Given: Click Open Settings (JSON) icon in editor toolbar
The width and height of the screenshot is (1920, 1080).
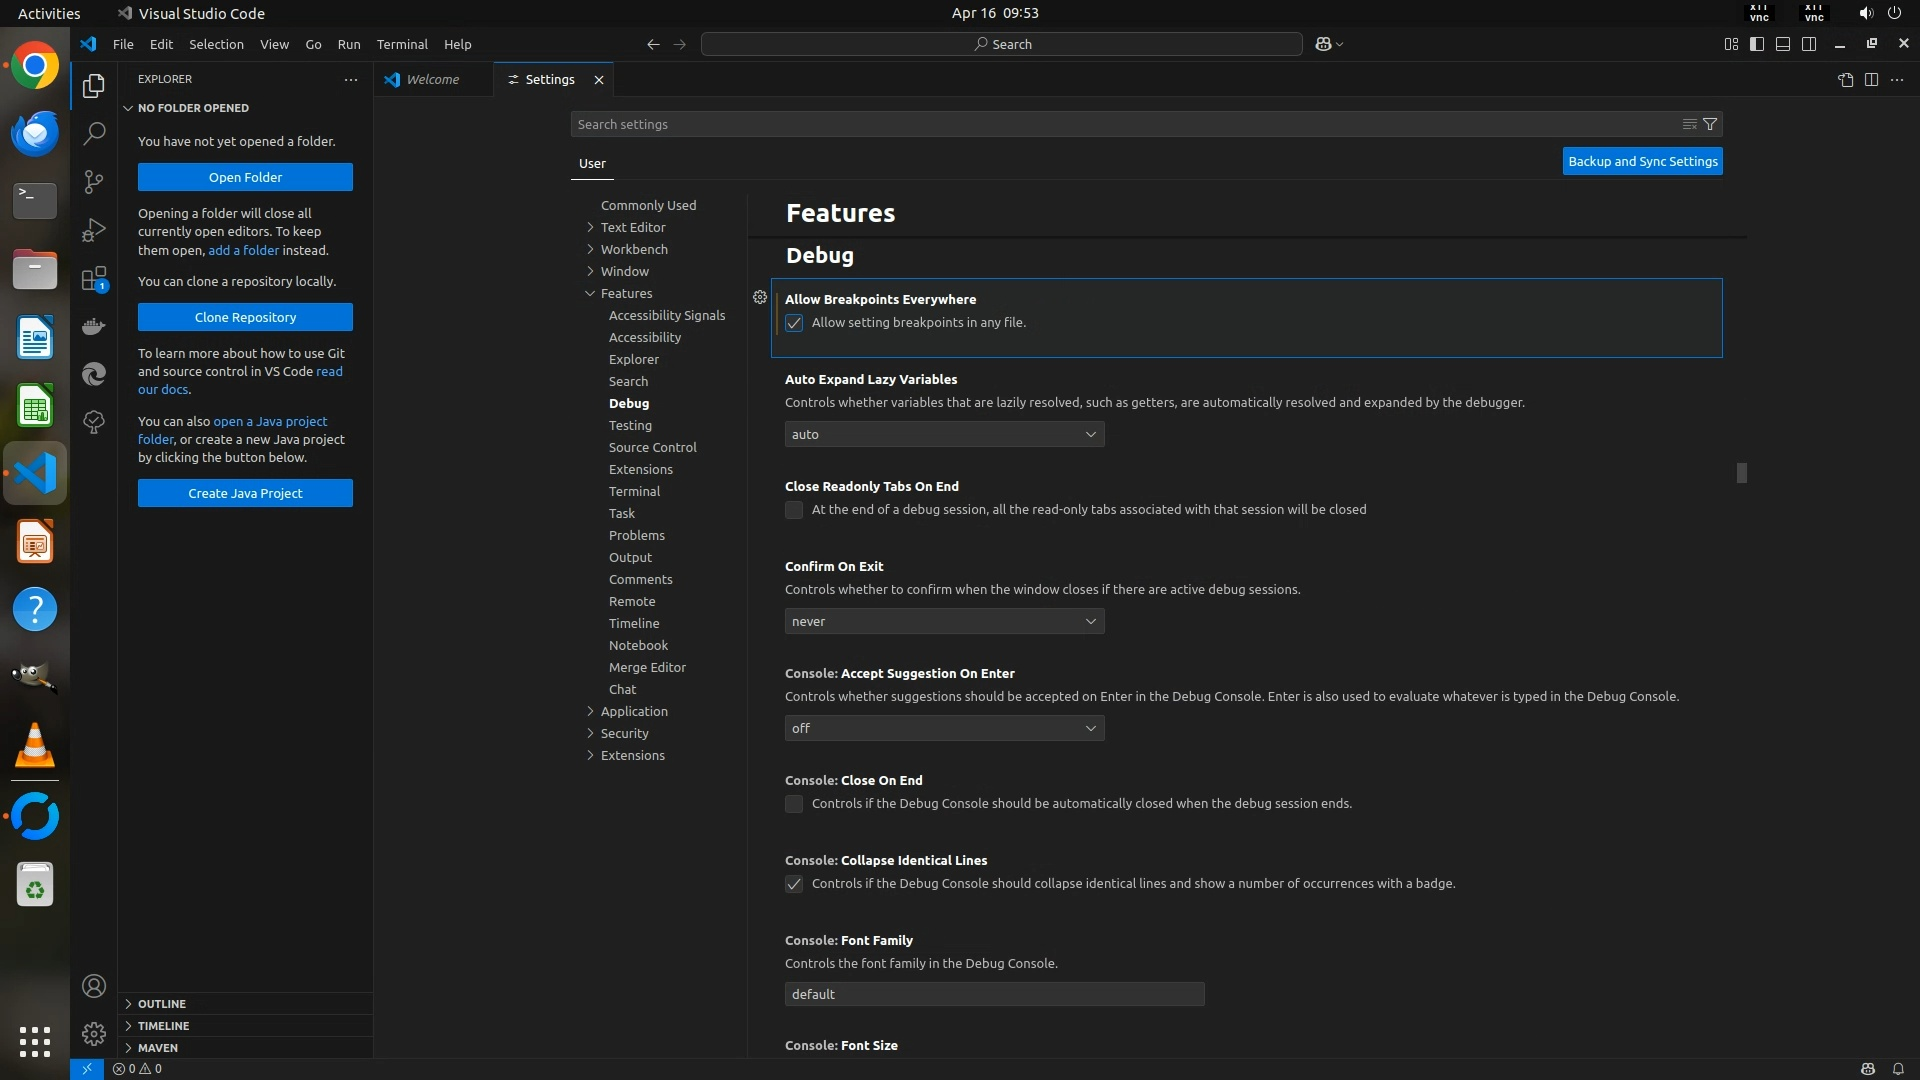Looking at the screenshot, I should 1845,79.
